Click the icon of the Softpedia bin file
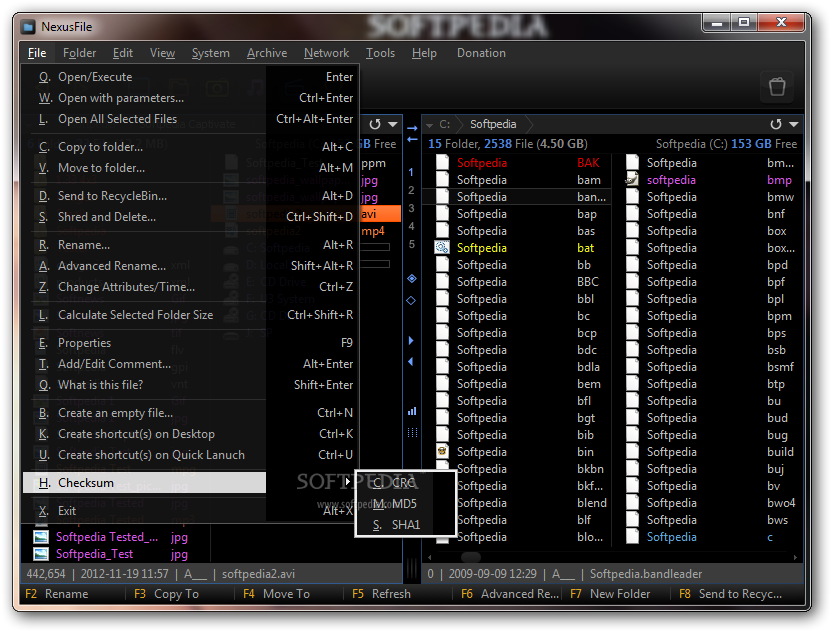Image resolution: width=832 pixels, height=632 pixels. coord(442,452)
